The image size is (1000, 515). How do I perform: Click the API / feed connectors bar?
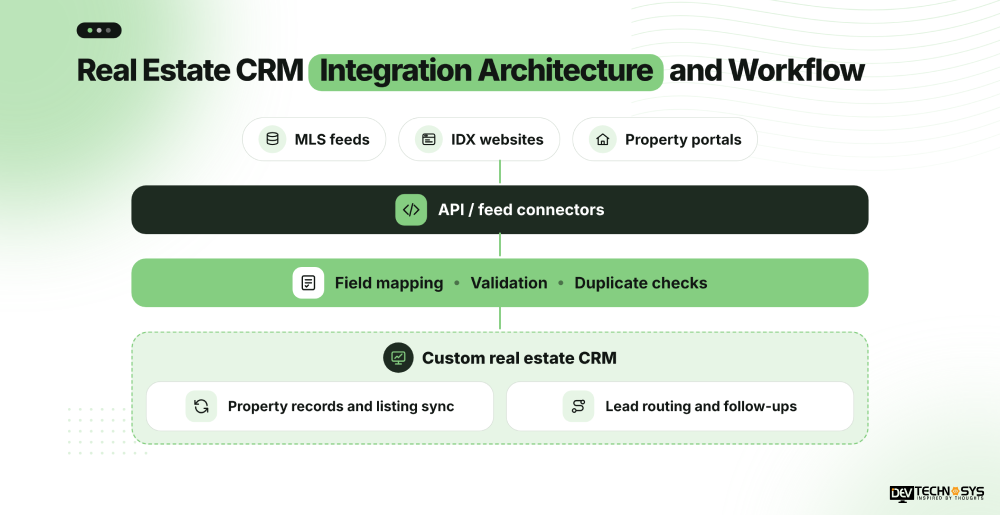[x=500, y=210]
